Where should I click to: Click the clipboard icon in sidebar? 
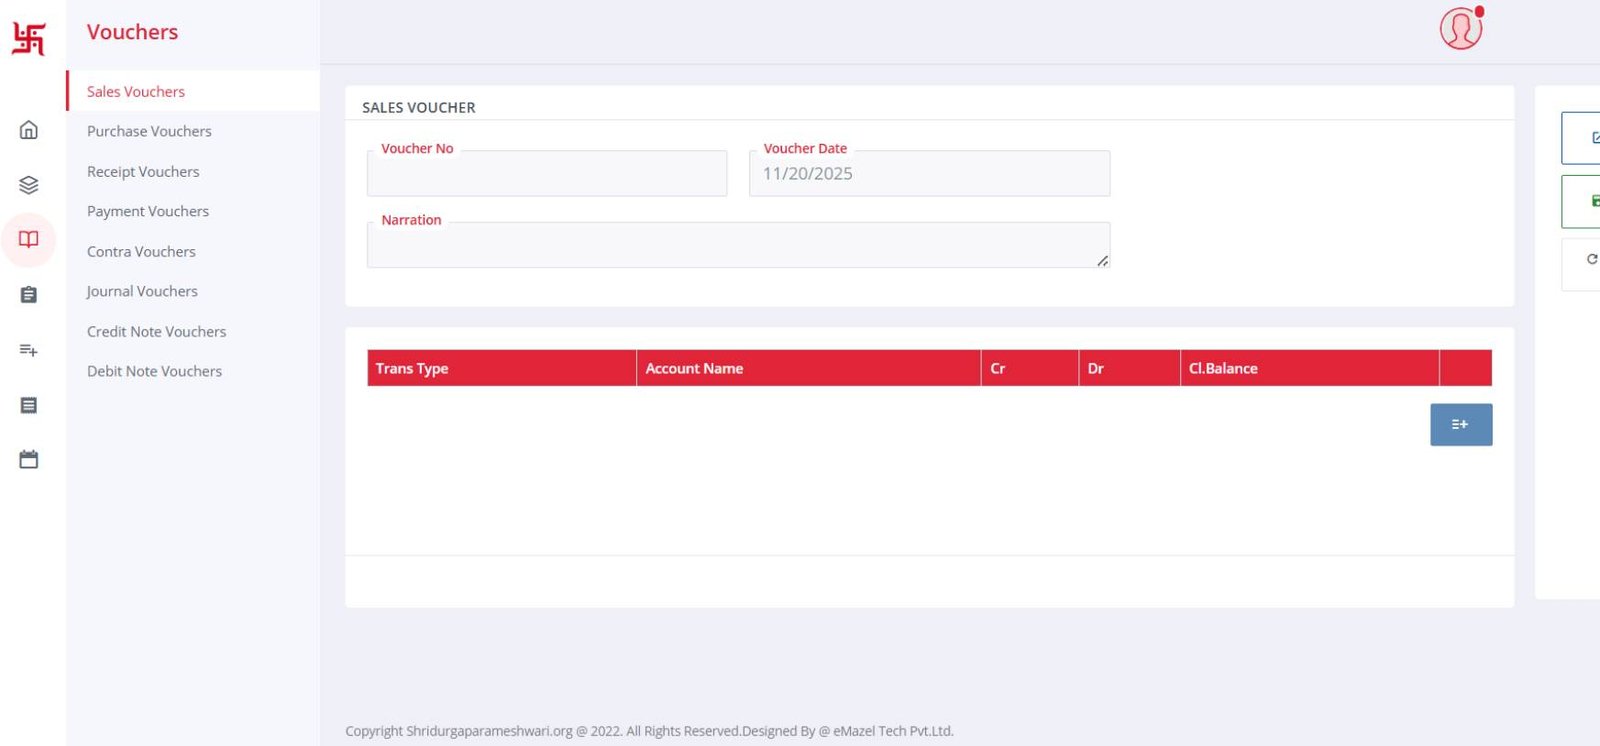click(29, 295)
